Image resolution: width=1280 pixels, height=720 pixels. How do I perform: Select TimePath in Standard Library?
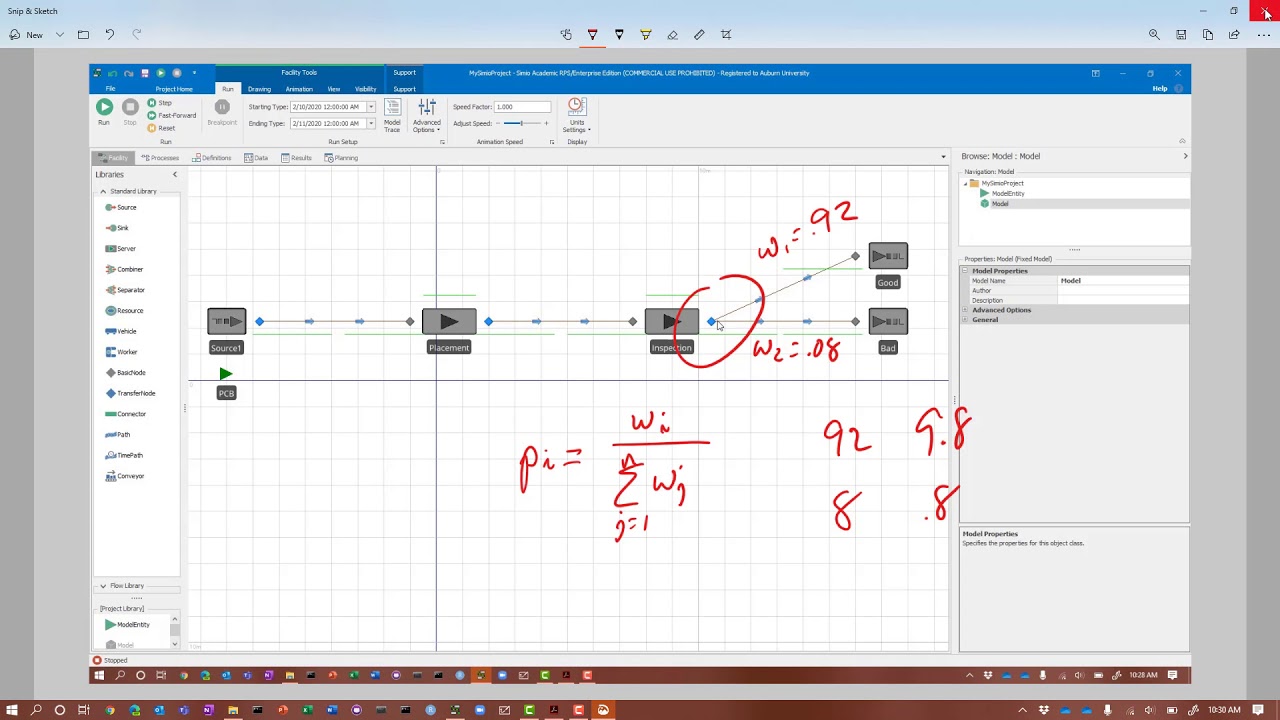(124, 455)
